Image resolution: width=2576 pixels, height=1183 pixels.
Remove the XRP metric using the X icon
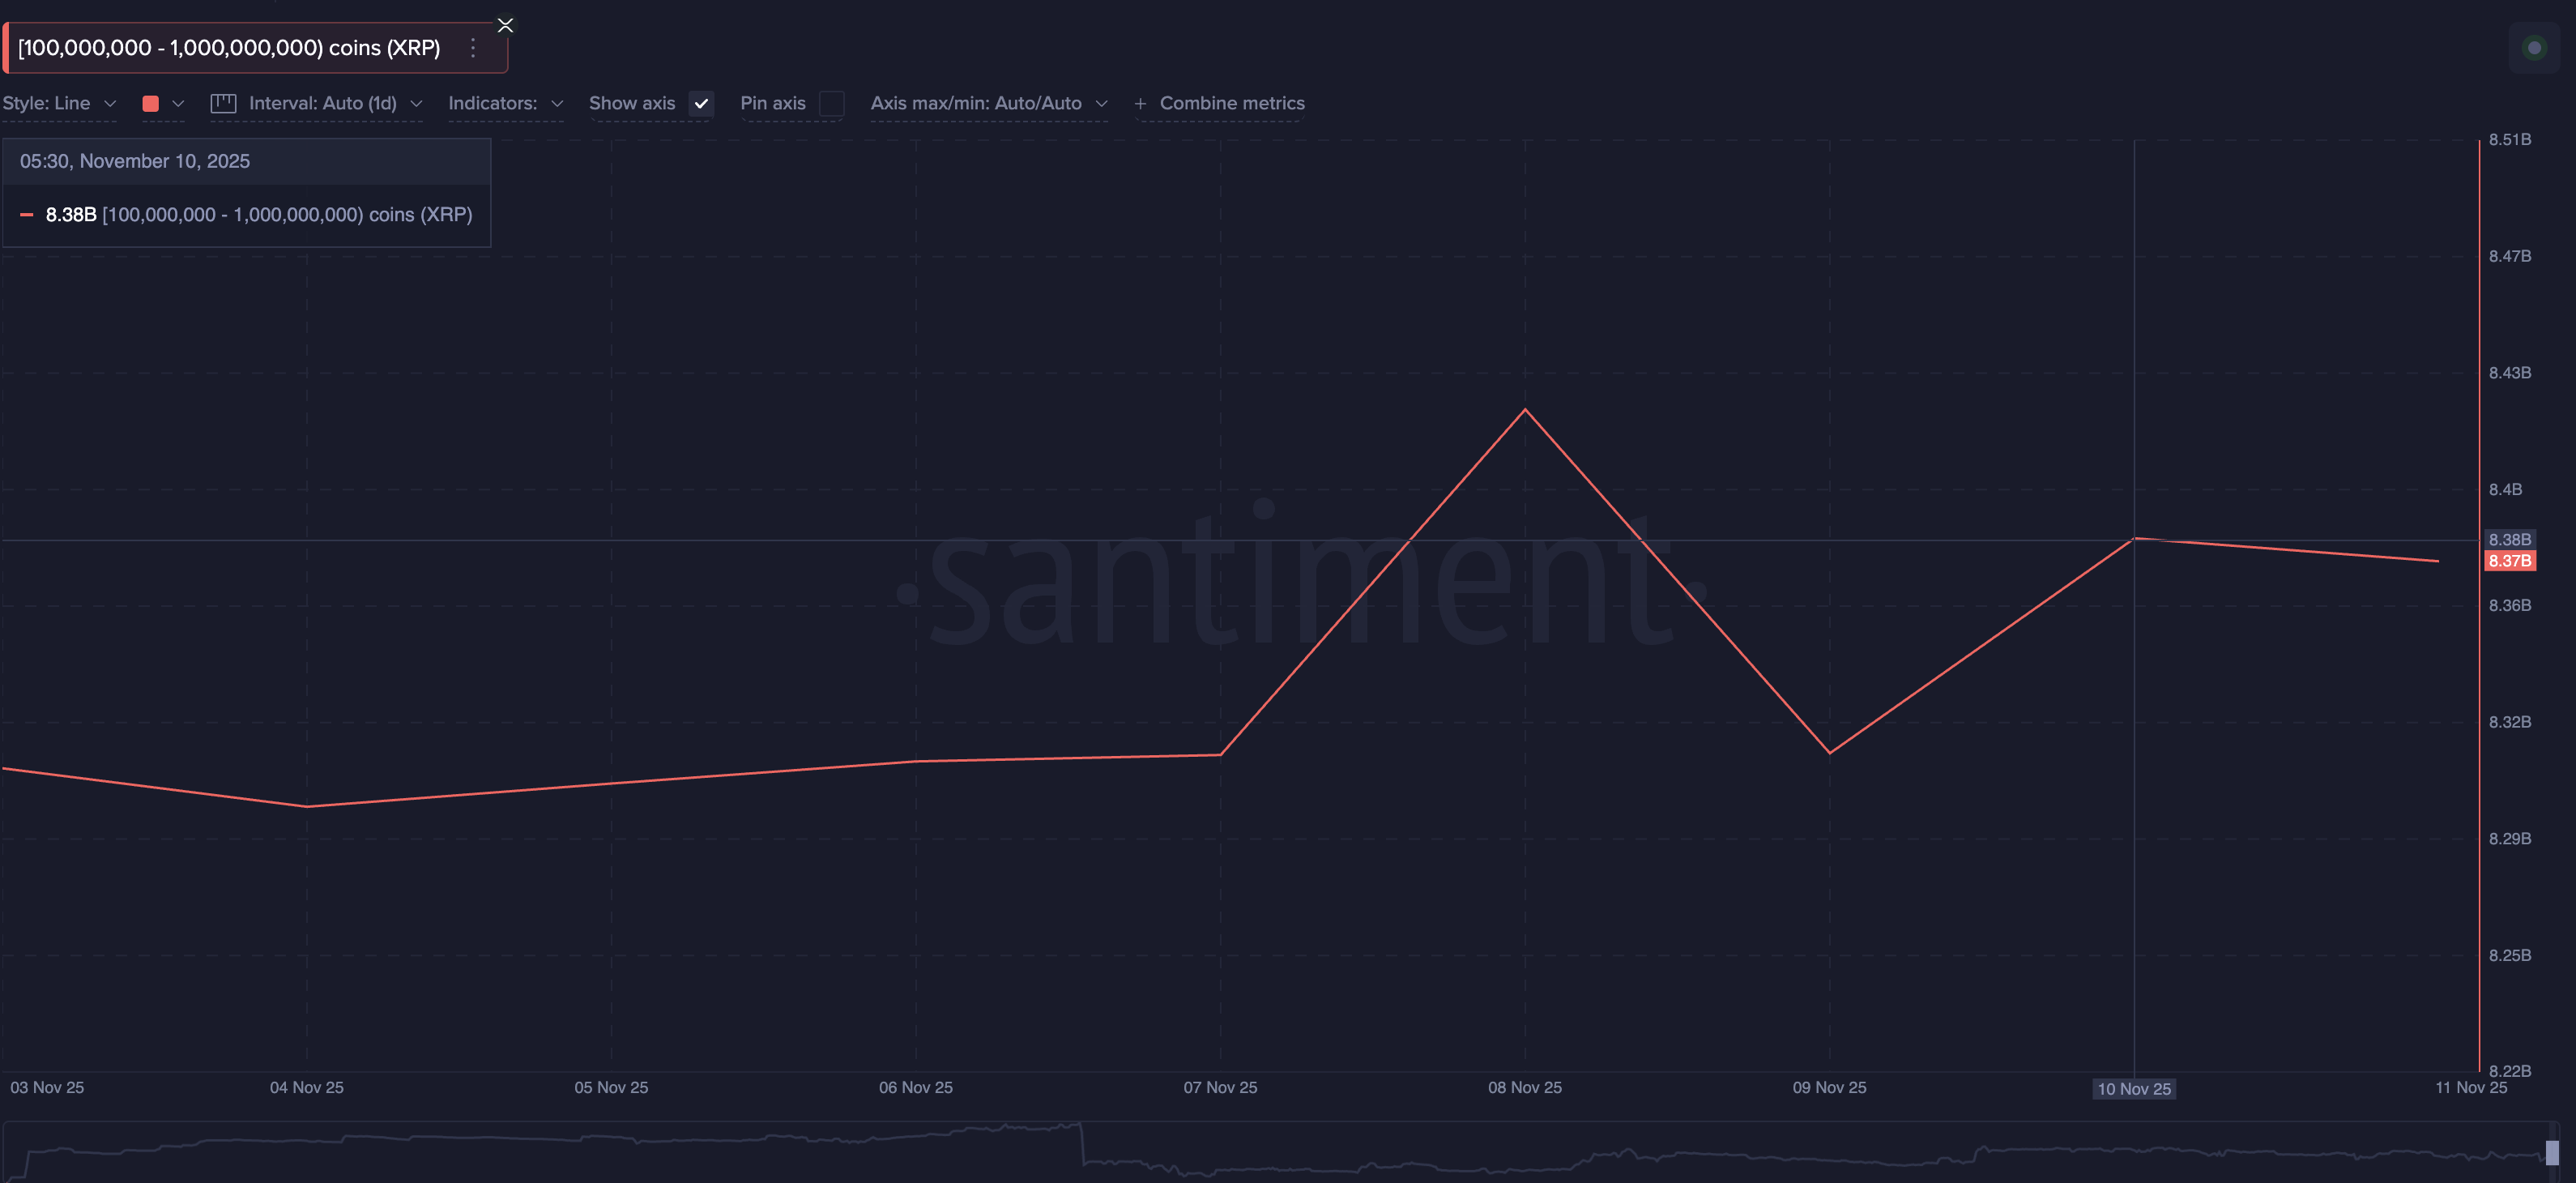[505, 25]
